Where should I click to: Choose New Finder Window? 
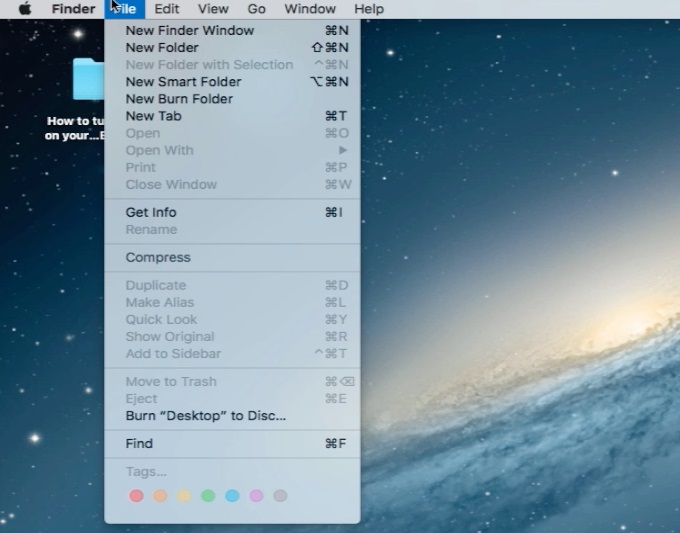(232, 30)
